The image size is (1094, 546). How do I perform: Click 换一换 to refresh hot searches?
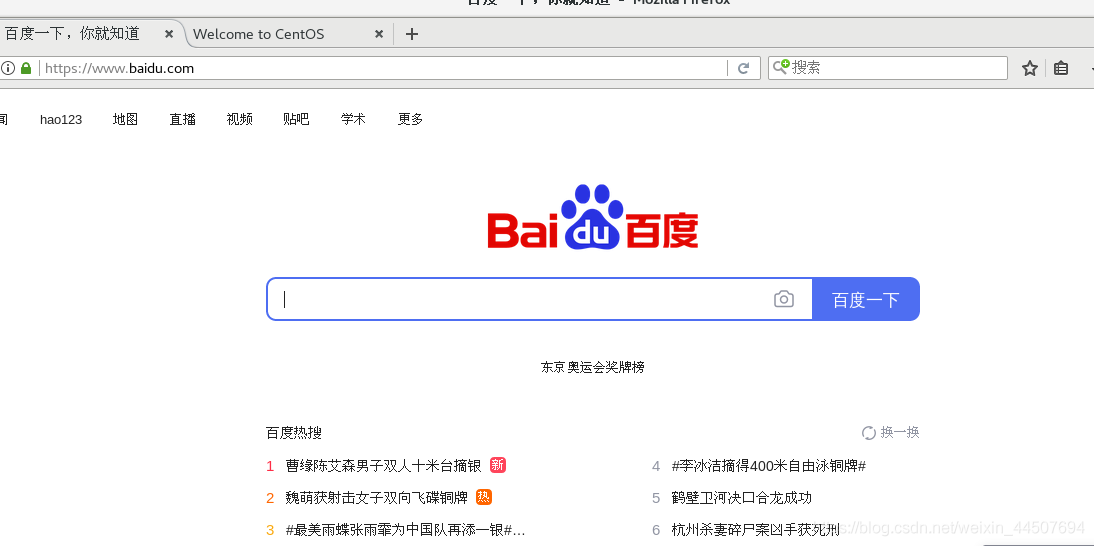(x=900, y=432)
